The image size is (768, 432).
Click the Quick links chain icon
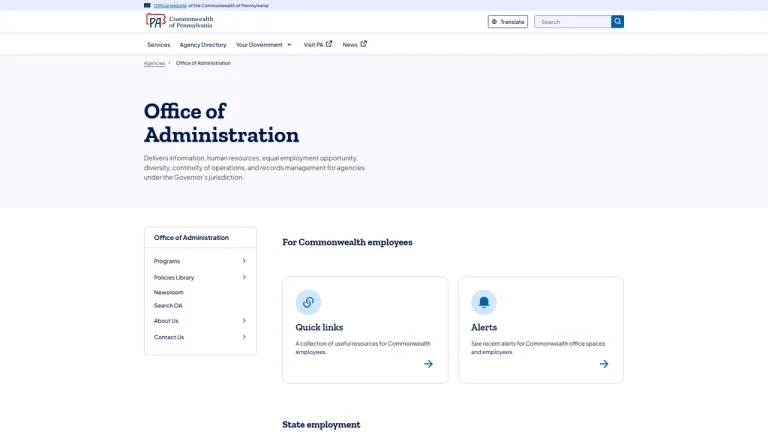pyautogui.click(x=308, y=302)
